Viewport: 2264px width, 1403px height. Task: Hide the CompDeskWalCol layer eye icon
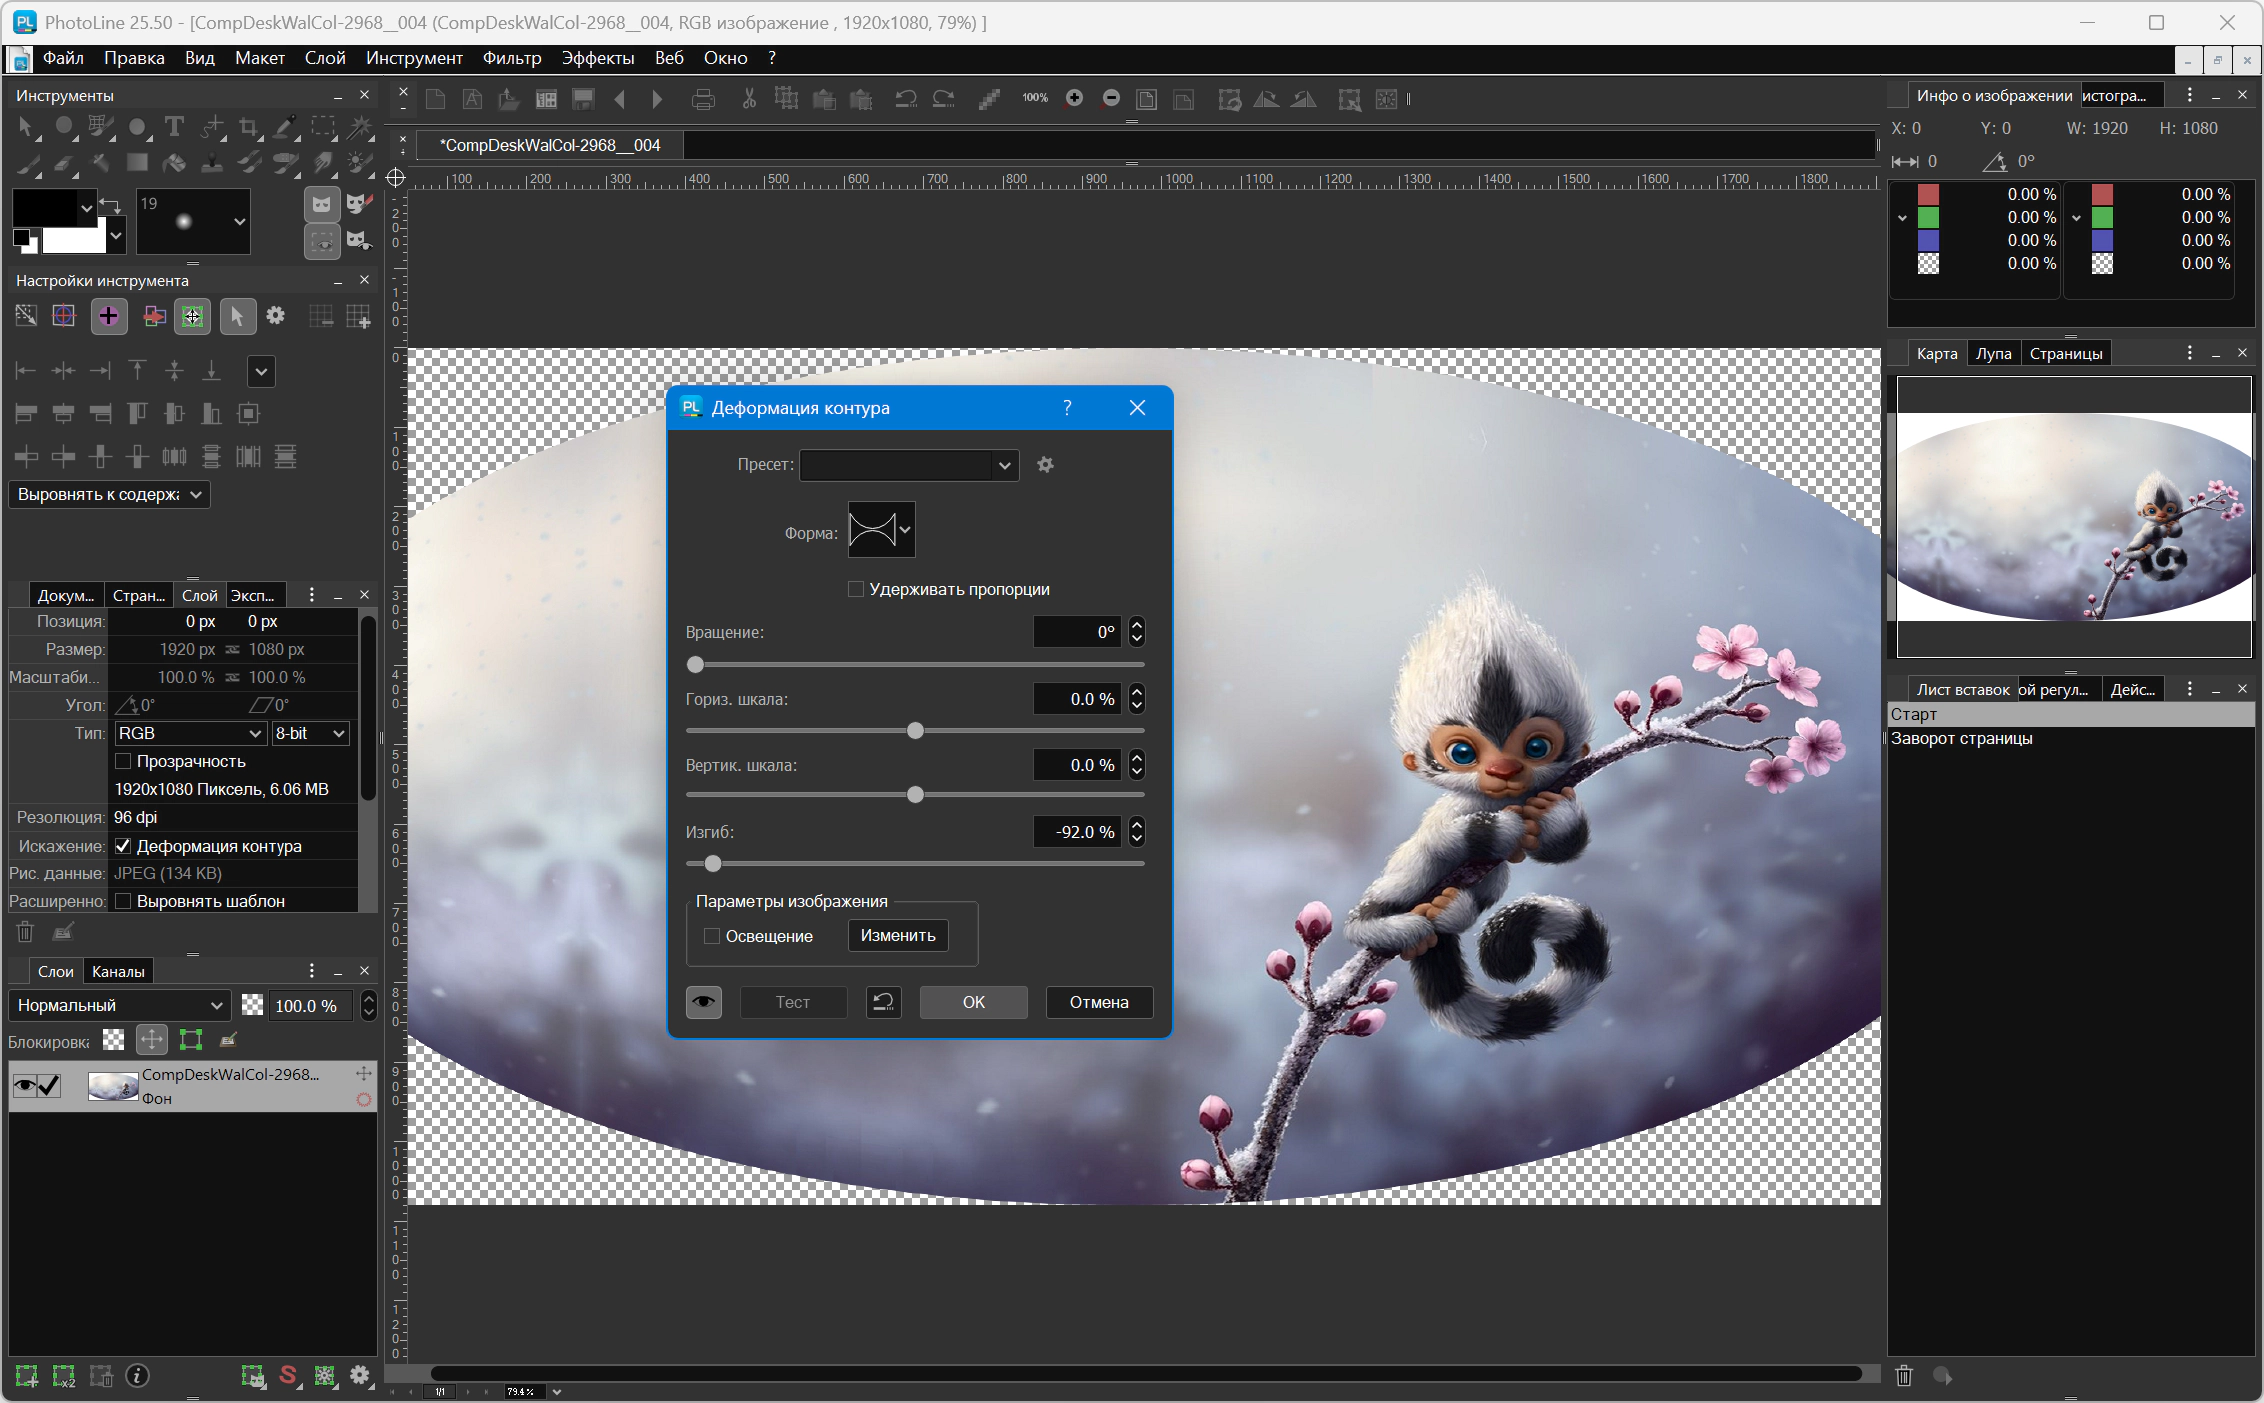pos(24,1085)
